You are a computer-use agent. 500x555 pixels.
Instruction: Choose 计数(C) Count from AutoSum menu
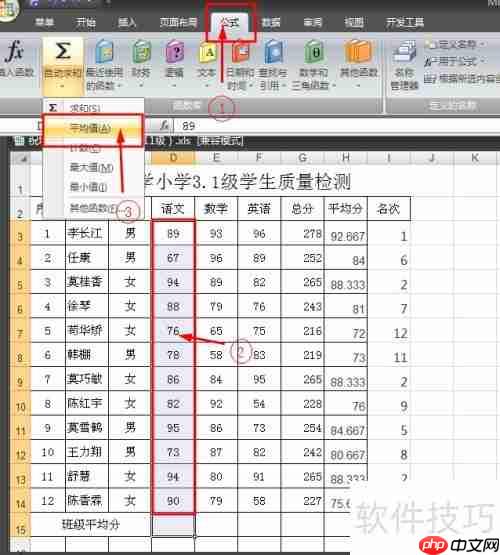[93, 149]
